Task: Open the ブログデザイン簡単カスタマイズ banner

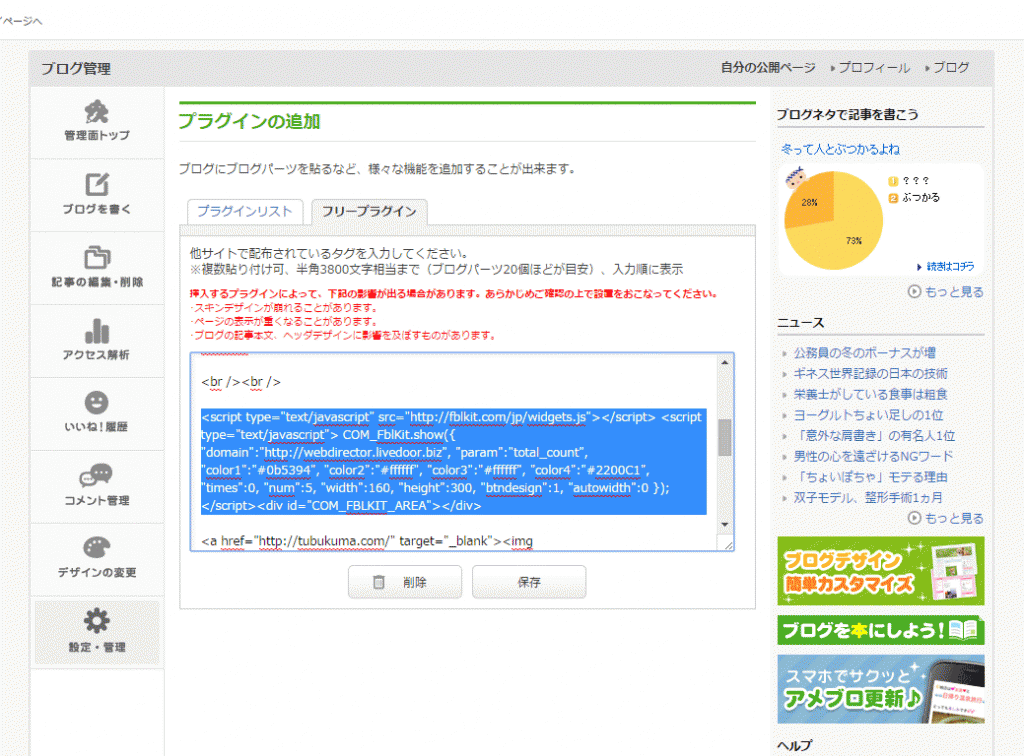Action: (x=880, y=571)
